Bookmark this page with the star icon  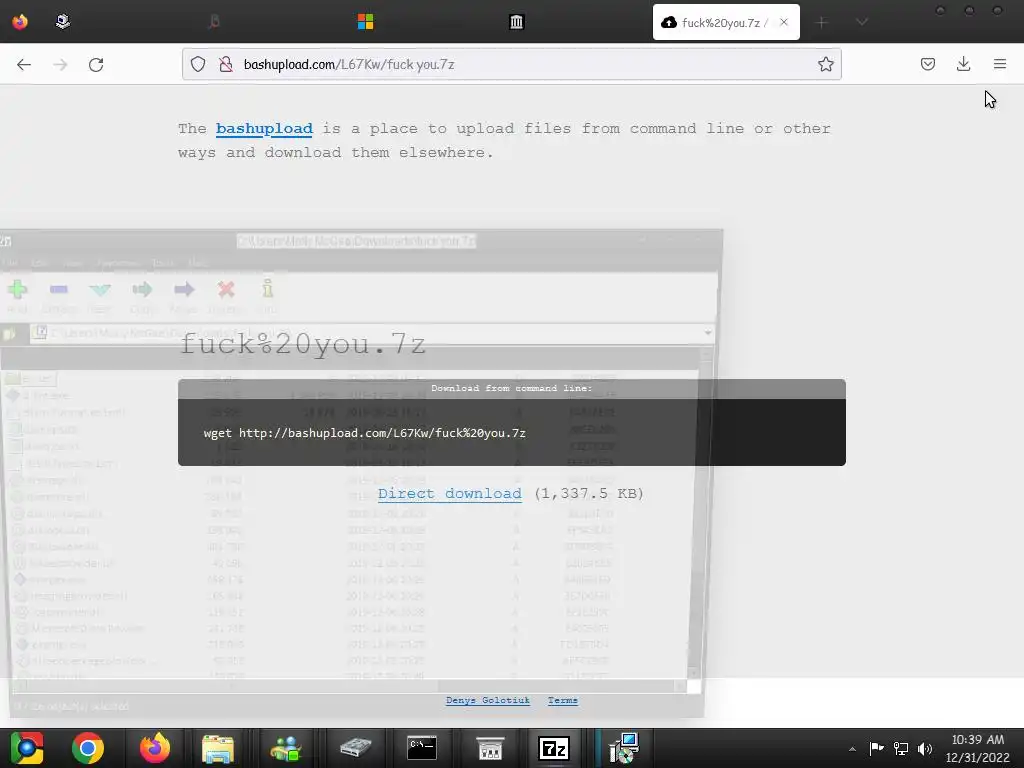(825, 64)
